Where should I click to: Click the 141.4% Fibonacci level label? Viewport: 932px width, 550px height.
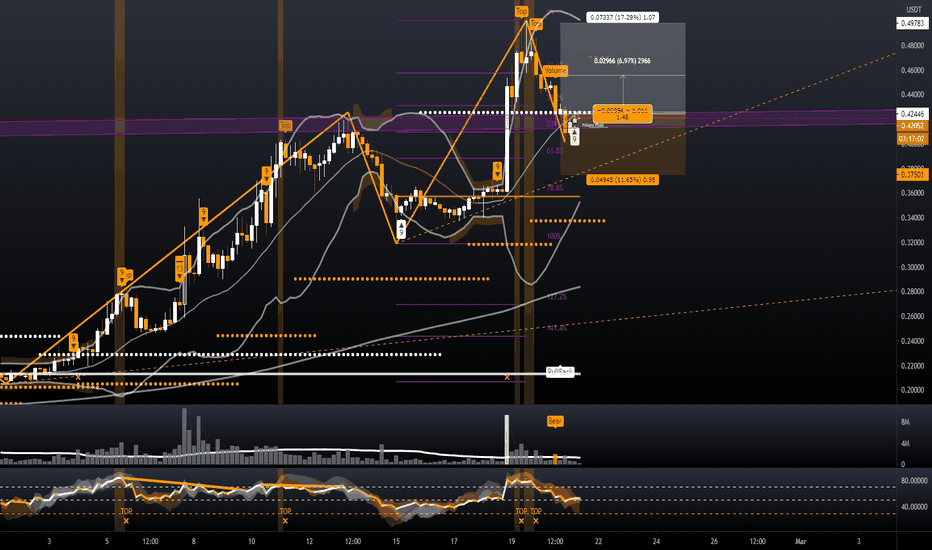click(556, 328)
